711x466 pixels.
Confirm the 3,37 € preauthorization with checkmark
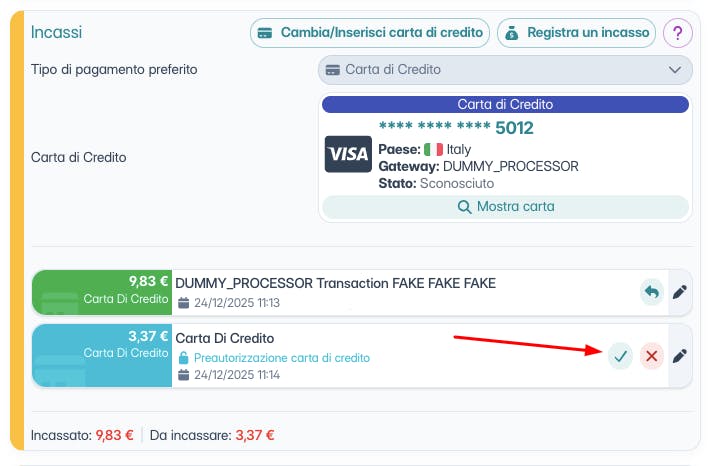click(621, 355)
